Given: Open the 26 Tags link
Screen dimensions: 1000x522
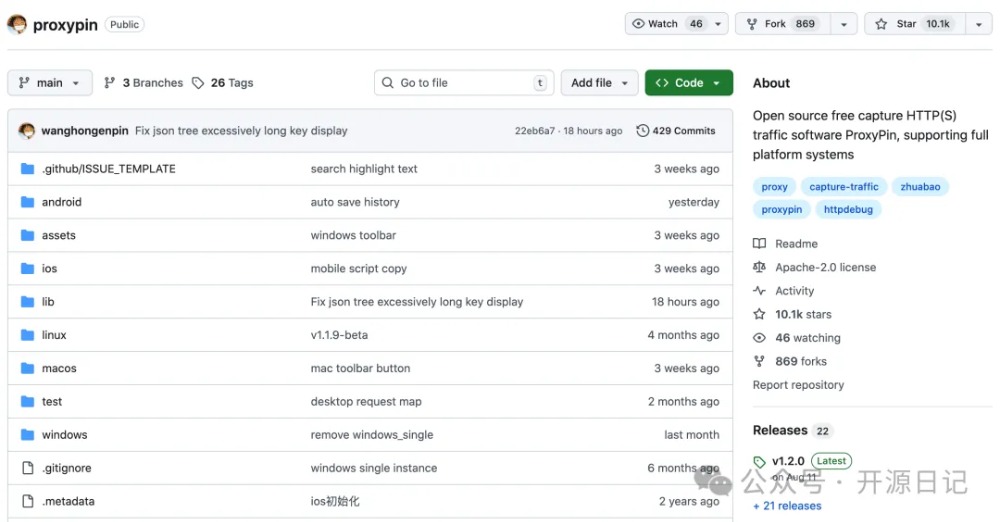Looking at the screenshot, I should 223,83.
